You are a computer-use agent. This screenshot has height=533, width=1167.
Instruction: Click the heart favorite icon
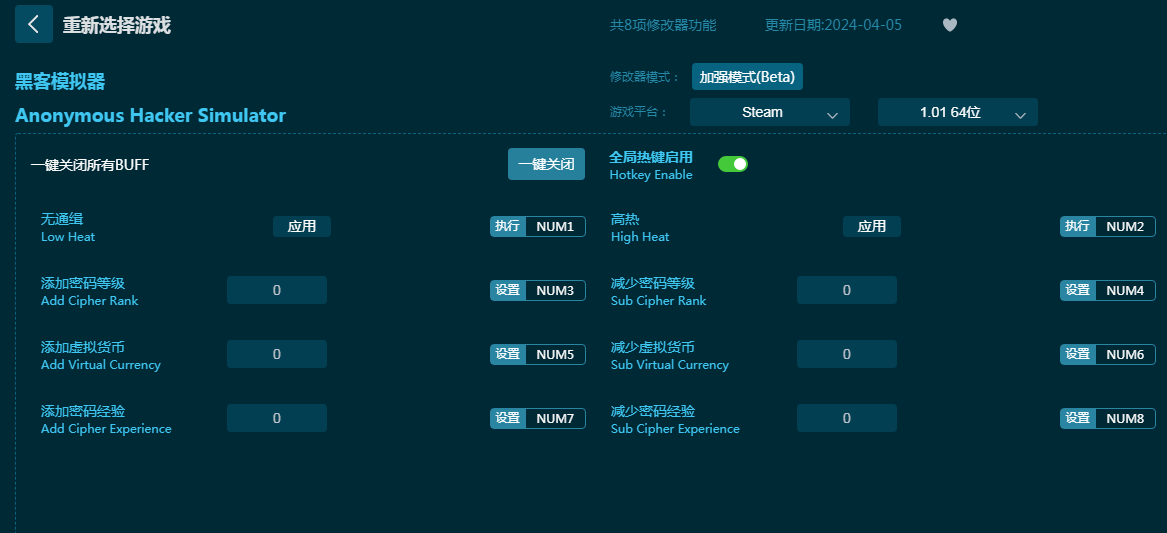[950, 25]
